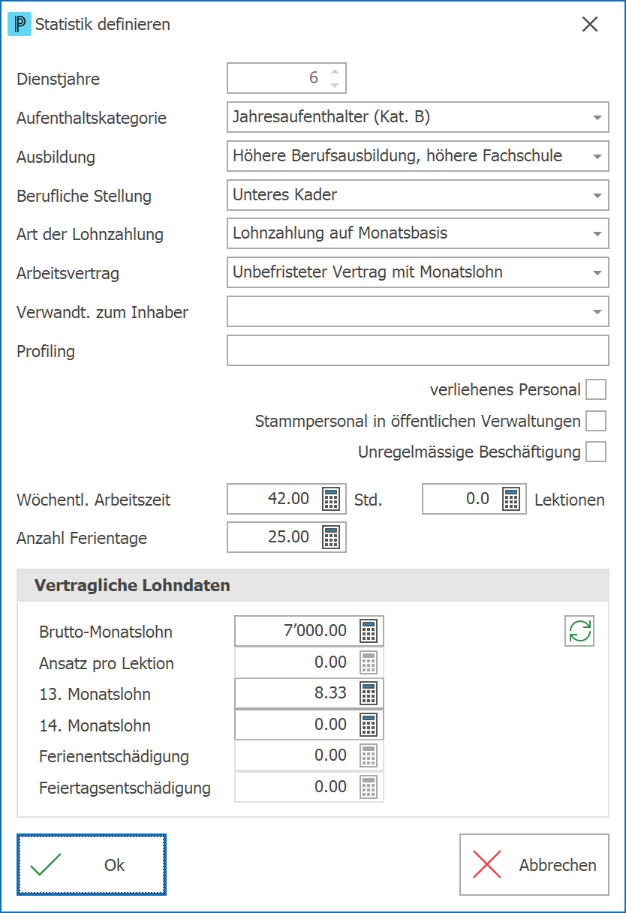The width and height of the screenshot is (626, 913).
Task: Click the green refresh Lohndaten icon
Action: point(579,631)
